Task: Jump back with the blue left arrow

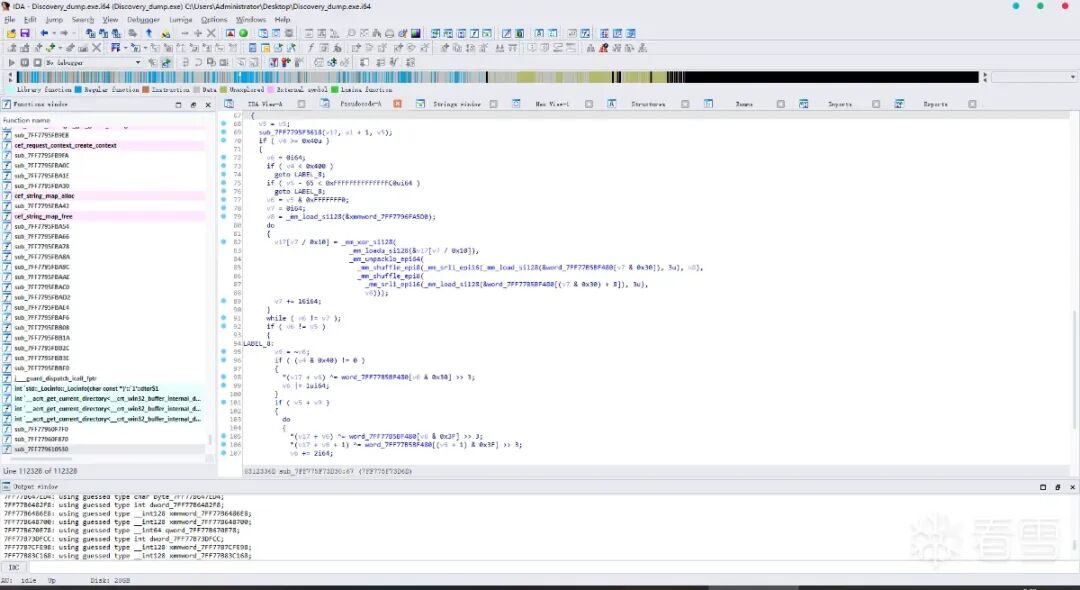Action: [44, 33]
